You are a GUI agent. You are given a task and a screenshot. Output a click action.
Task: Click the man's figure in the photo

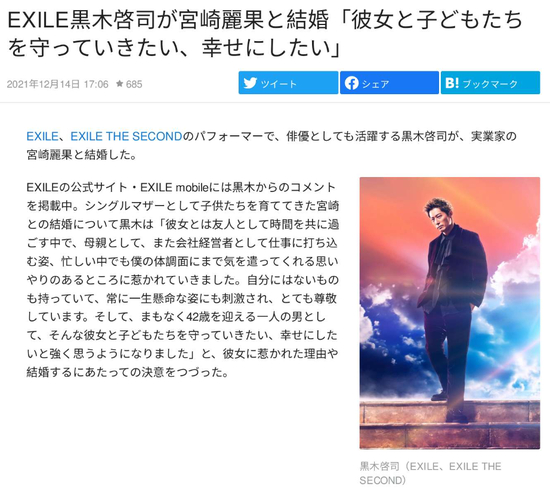(451, 309)
